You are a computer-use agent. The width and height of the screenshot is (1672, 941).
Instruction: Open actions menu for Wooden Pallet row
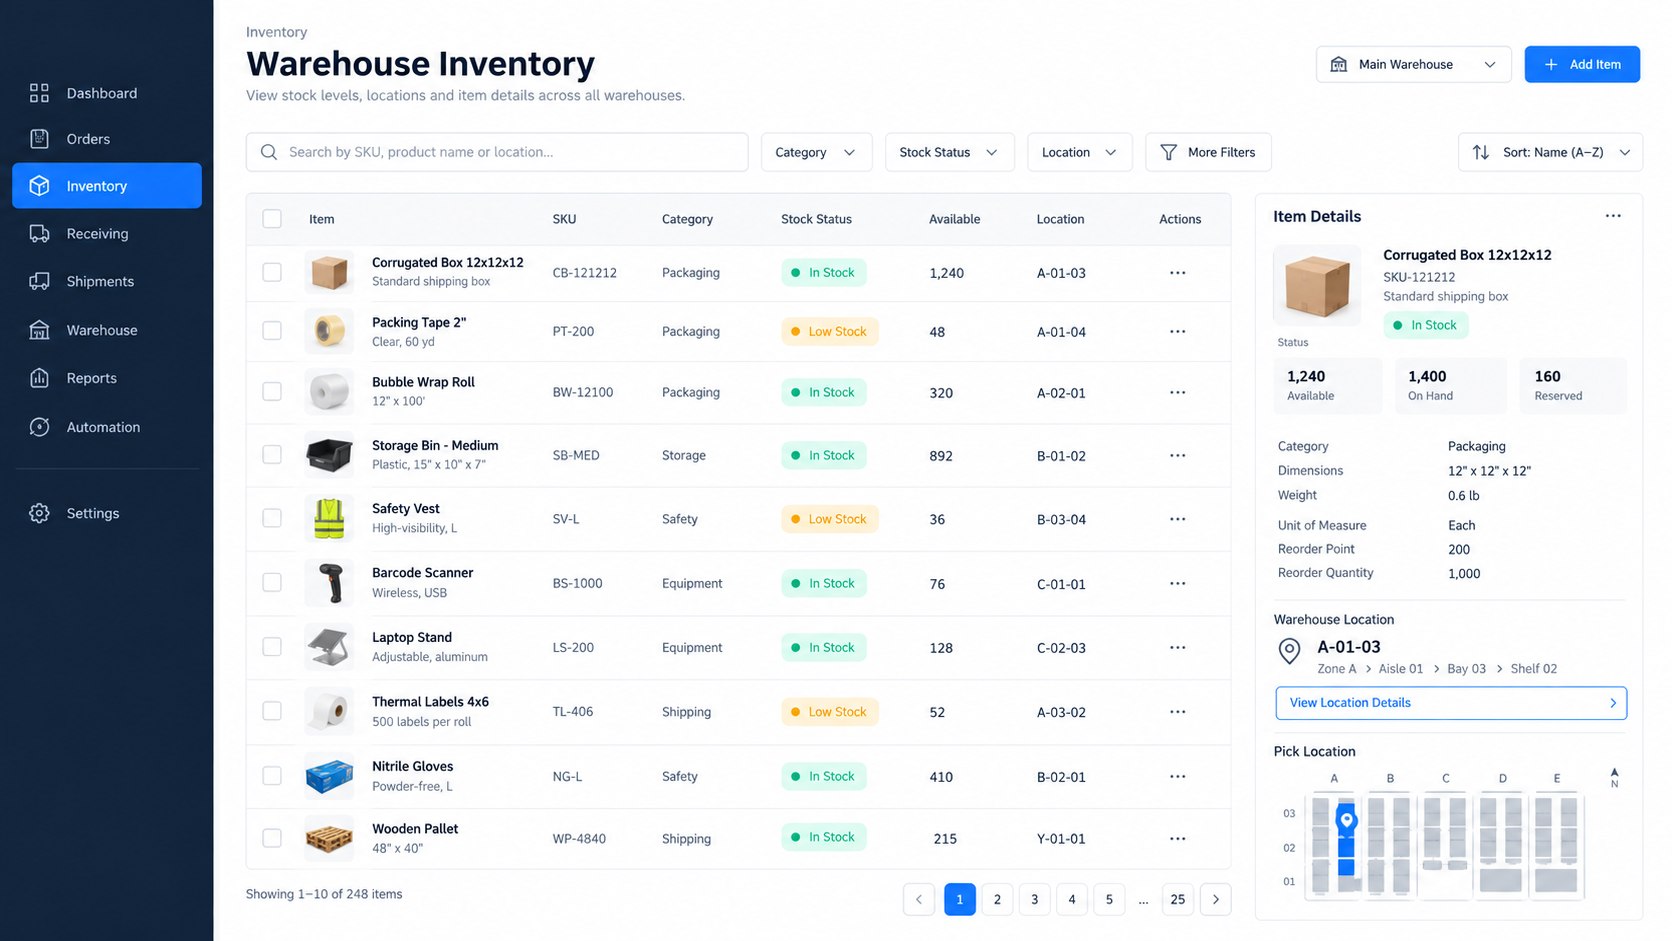1178,838
